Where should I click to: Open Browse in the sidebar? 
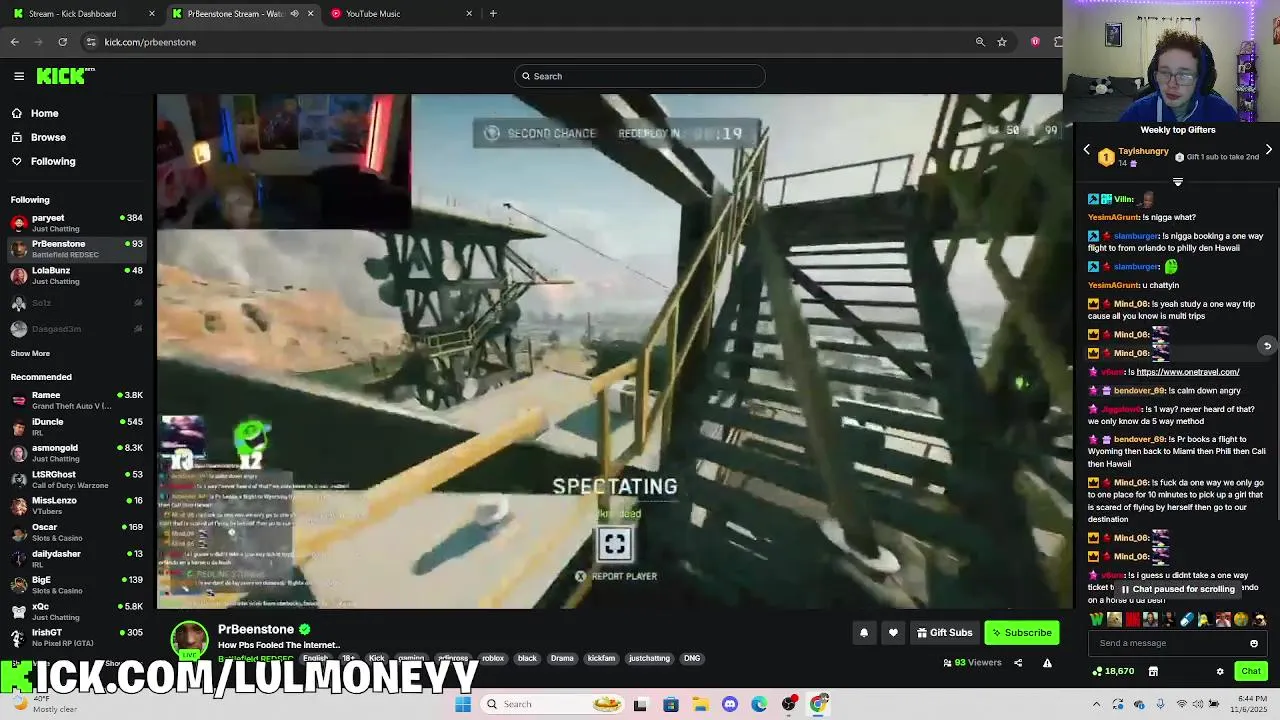(x=48, y=138)
